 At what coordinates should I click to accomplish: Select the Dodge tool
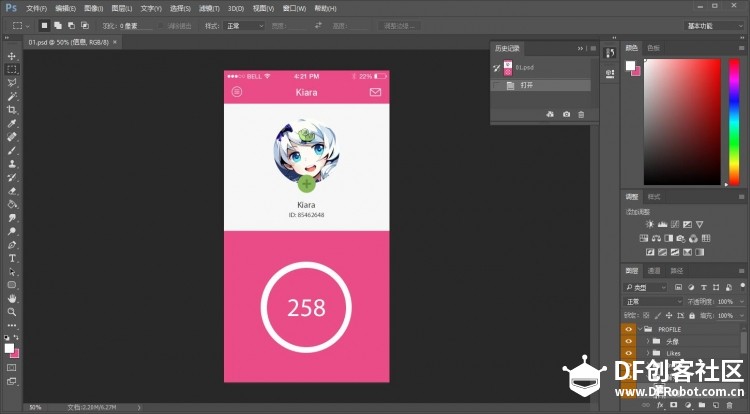coord(12,231)
